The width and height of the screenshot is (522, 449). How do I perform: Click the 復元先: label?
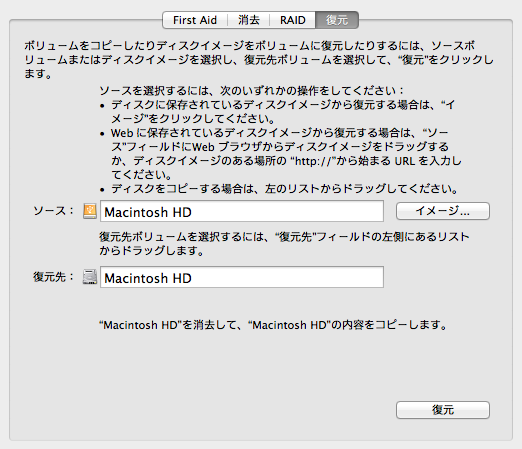point(53,277)
